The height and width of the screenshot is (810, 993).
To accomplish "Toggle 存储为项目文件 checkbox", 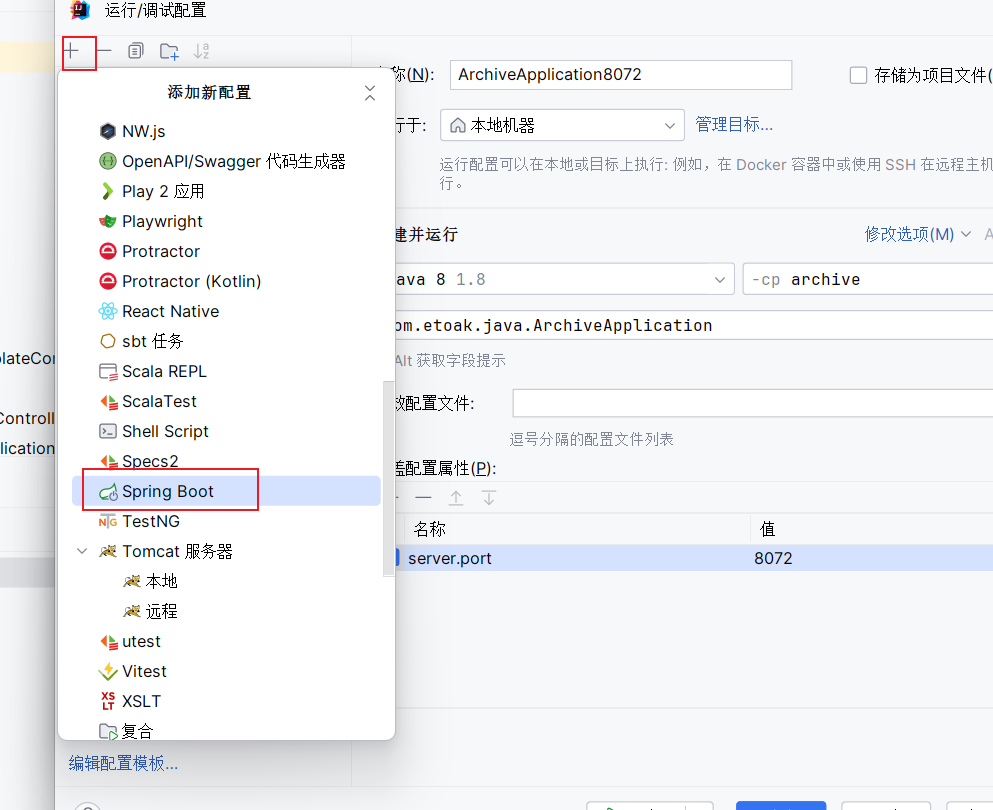I will pyautogui.click(x=858, y=75).
